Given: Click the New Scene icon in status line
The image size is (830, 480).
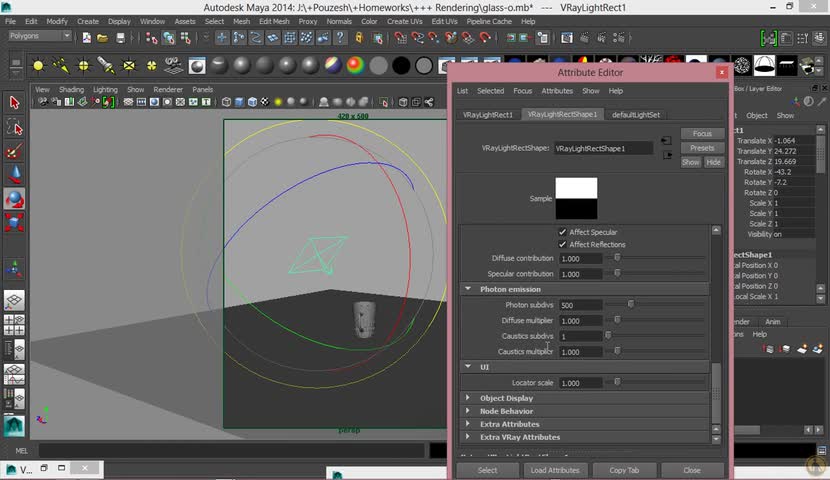Looking at the screenshot, I should [86, 38].
